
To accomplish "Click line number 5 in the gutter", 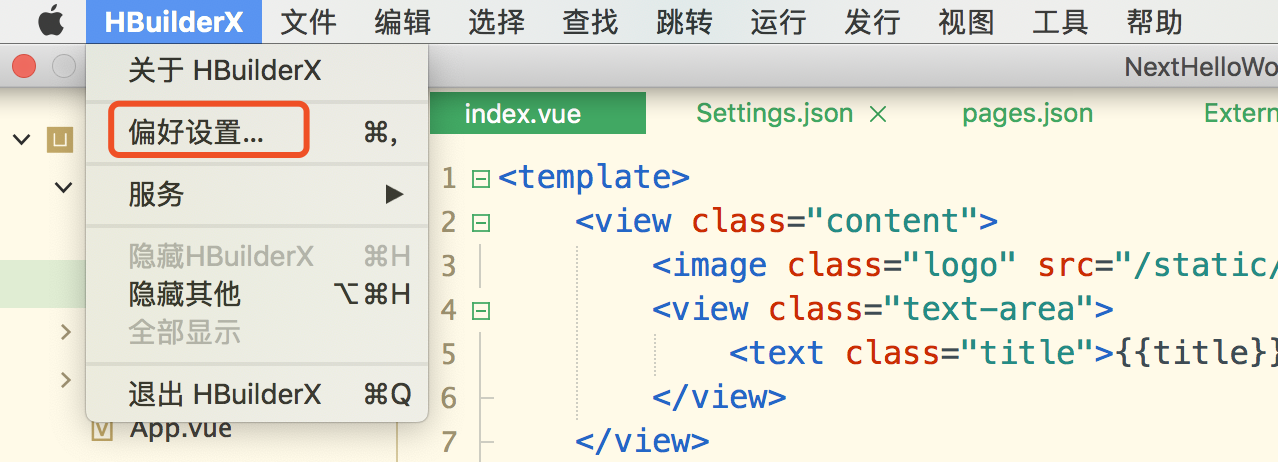I will pyautogui.click(x=447, y=354).
